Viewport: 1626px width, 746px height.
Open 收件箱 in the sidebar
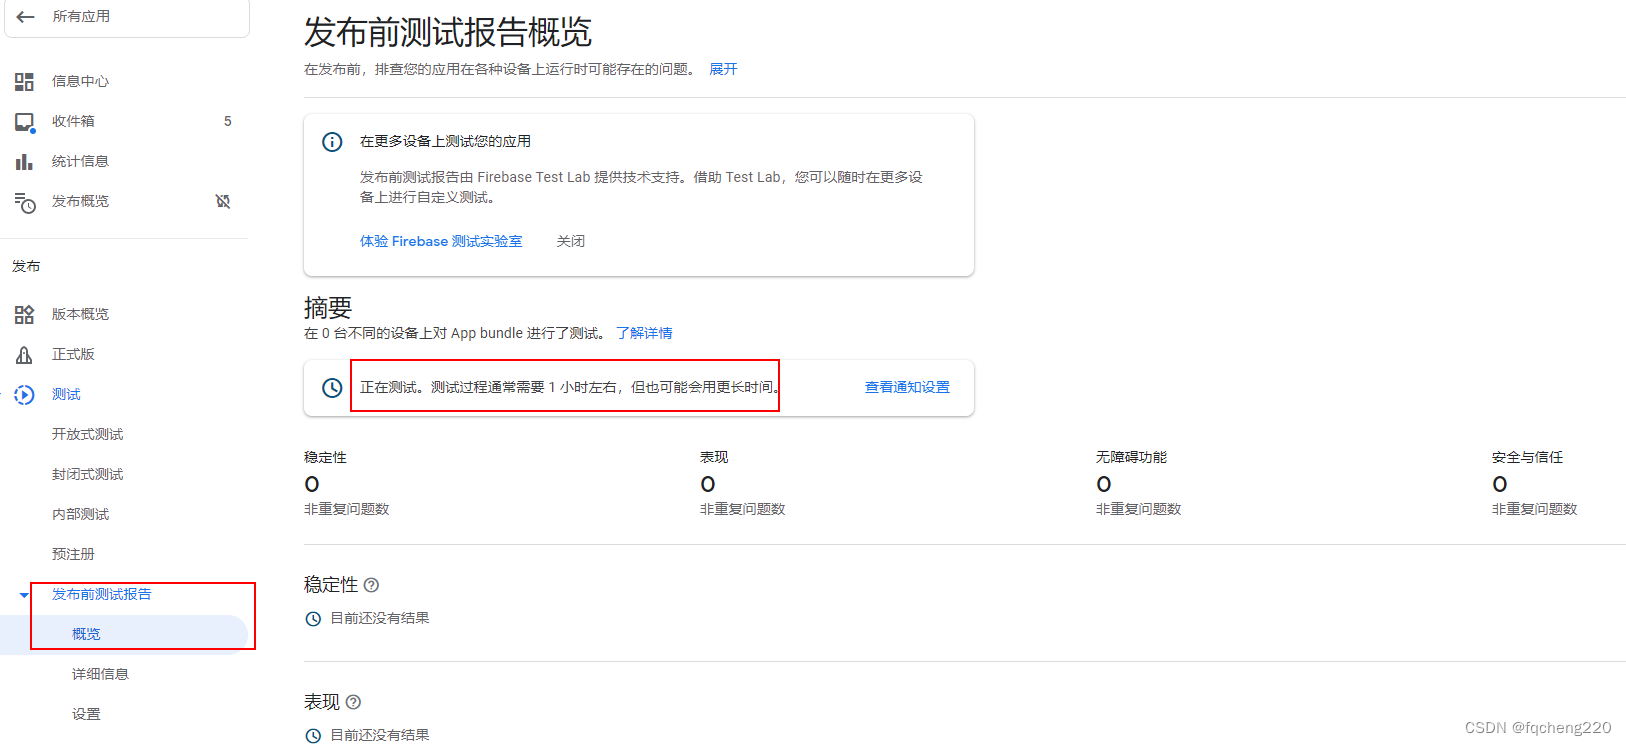pyautogui.click(x=73, y=121)
